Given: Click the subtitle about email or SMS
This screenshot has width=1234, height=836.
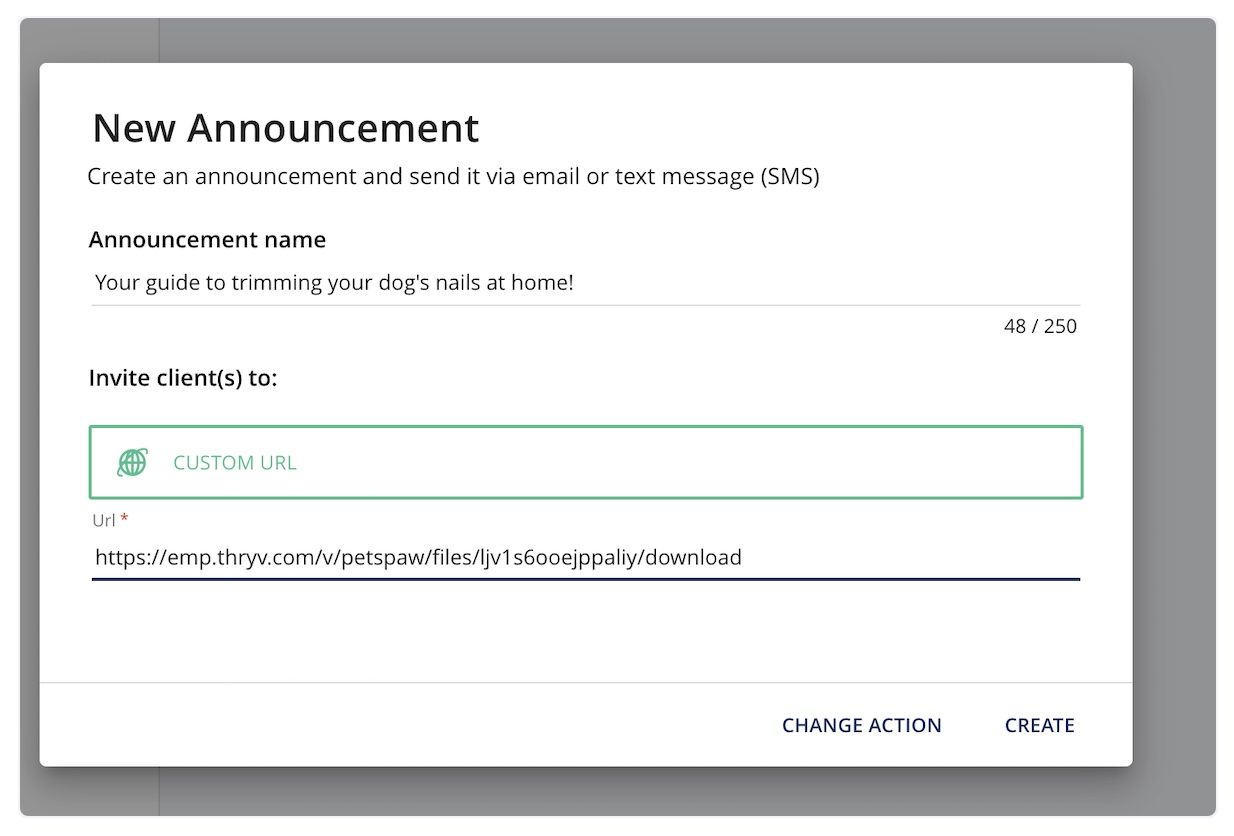Looking at the screenshot, I should click(x=453, y=177).
